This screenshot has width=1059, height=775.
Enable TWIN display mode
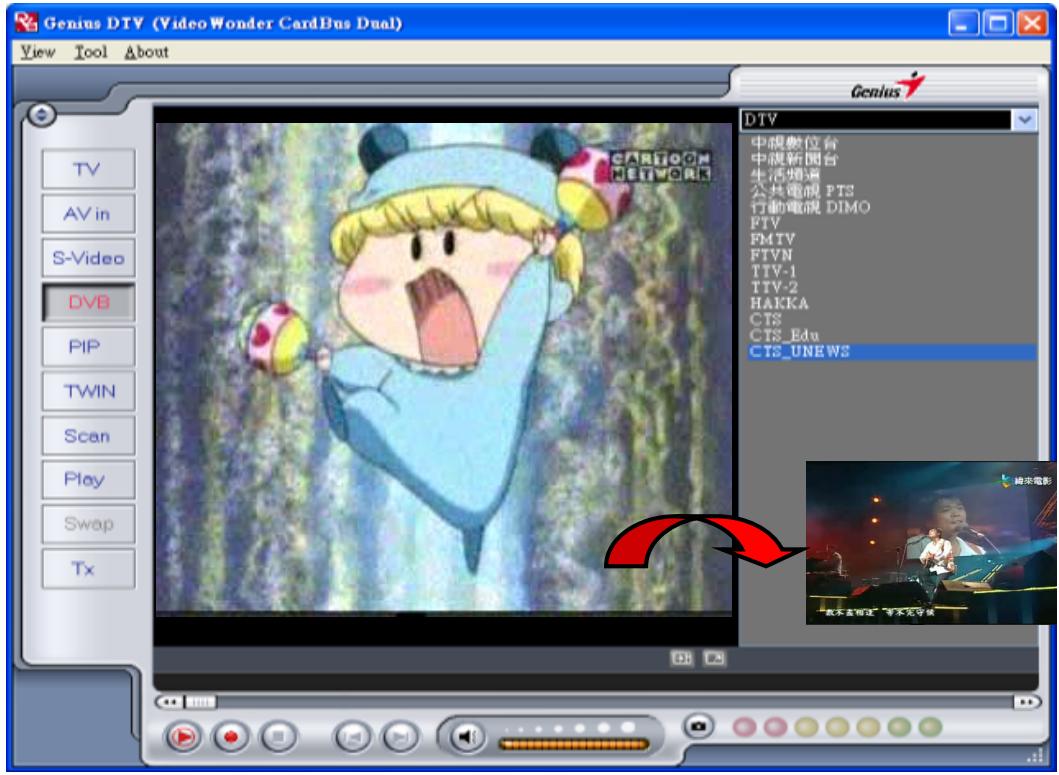[88, 391]
